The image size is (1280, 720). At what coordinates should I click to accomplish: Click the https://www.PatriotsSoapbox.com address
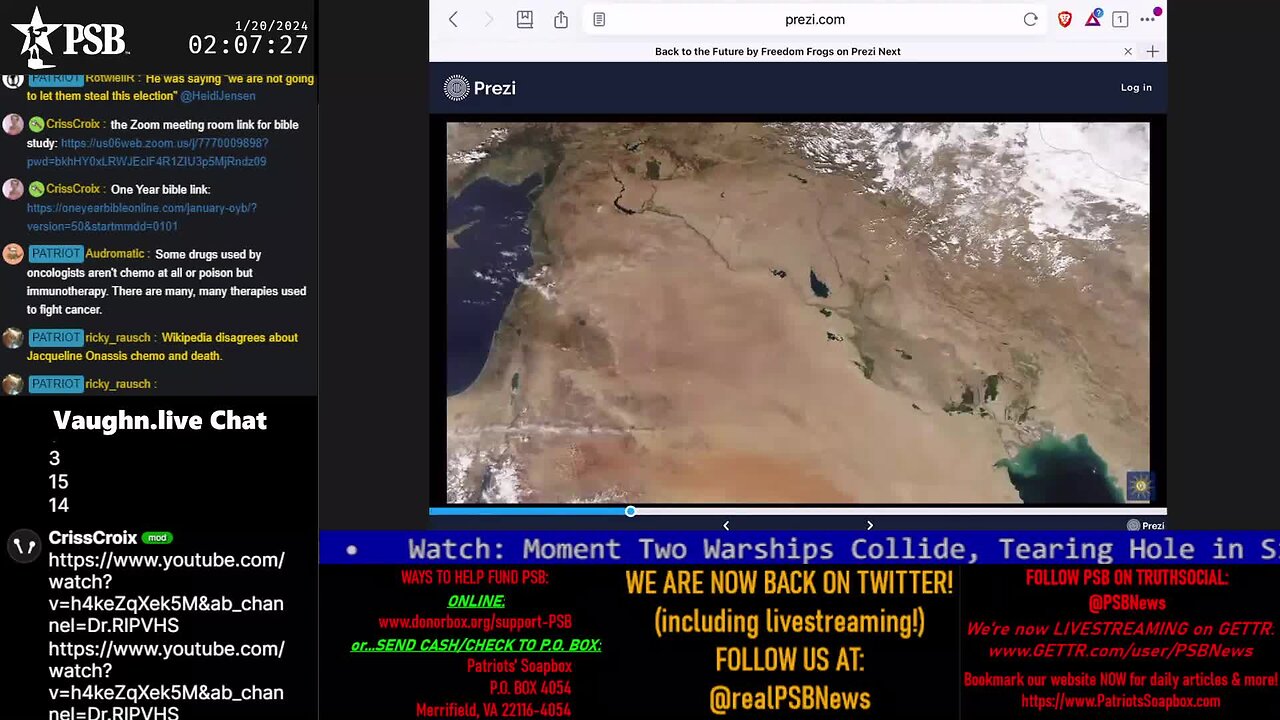1121,701
